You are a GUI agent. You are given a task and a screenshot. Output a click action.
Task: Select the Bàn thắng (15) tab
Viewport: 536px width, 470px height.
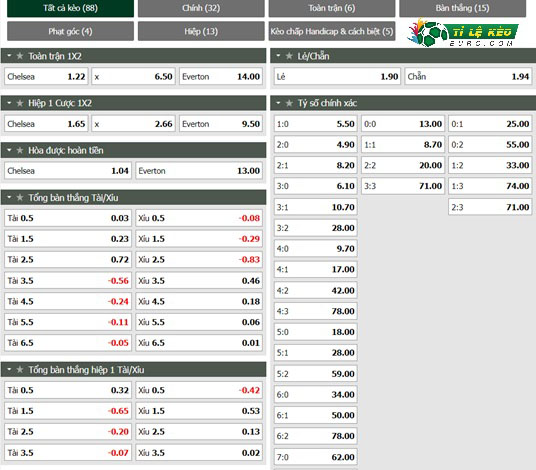(463, 8)
